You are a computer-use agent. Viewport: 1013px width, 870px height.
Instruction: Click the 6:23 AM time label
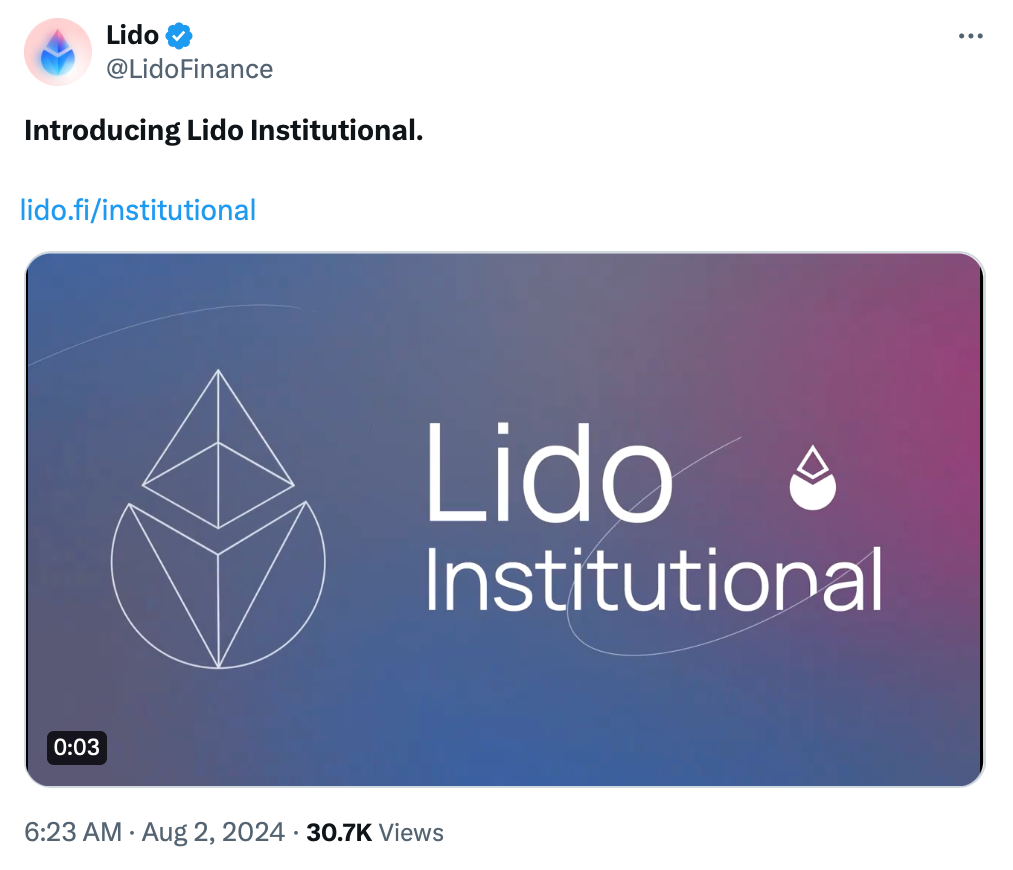69,831
